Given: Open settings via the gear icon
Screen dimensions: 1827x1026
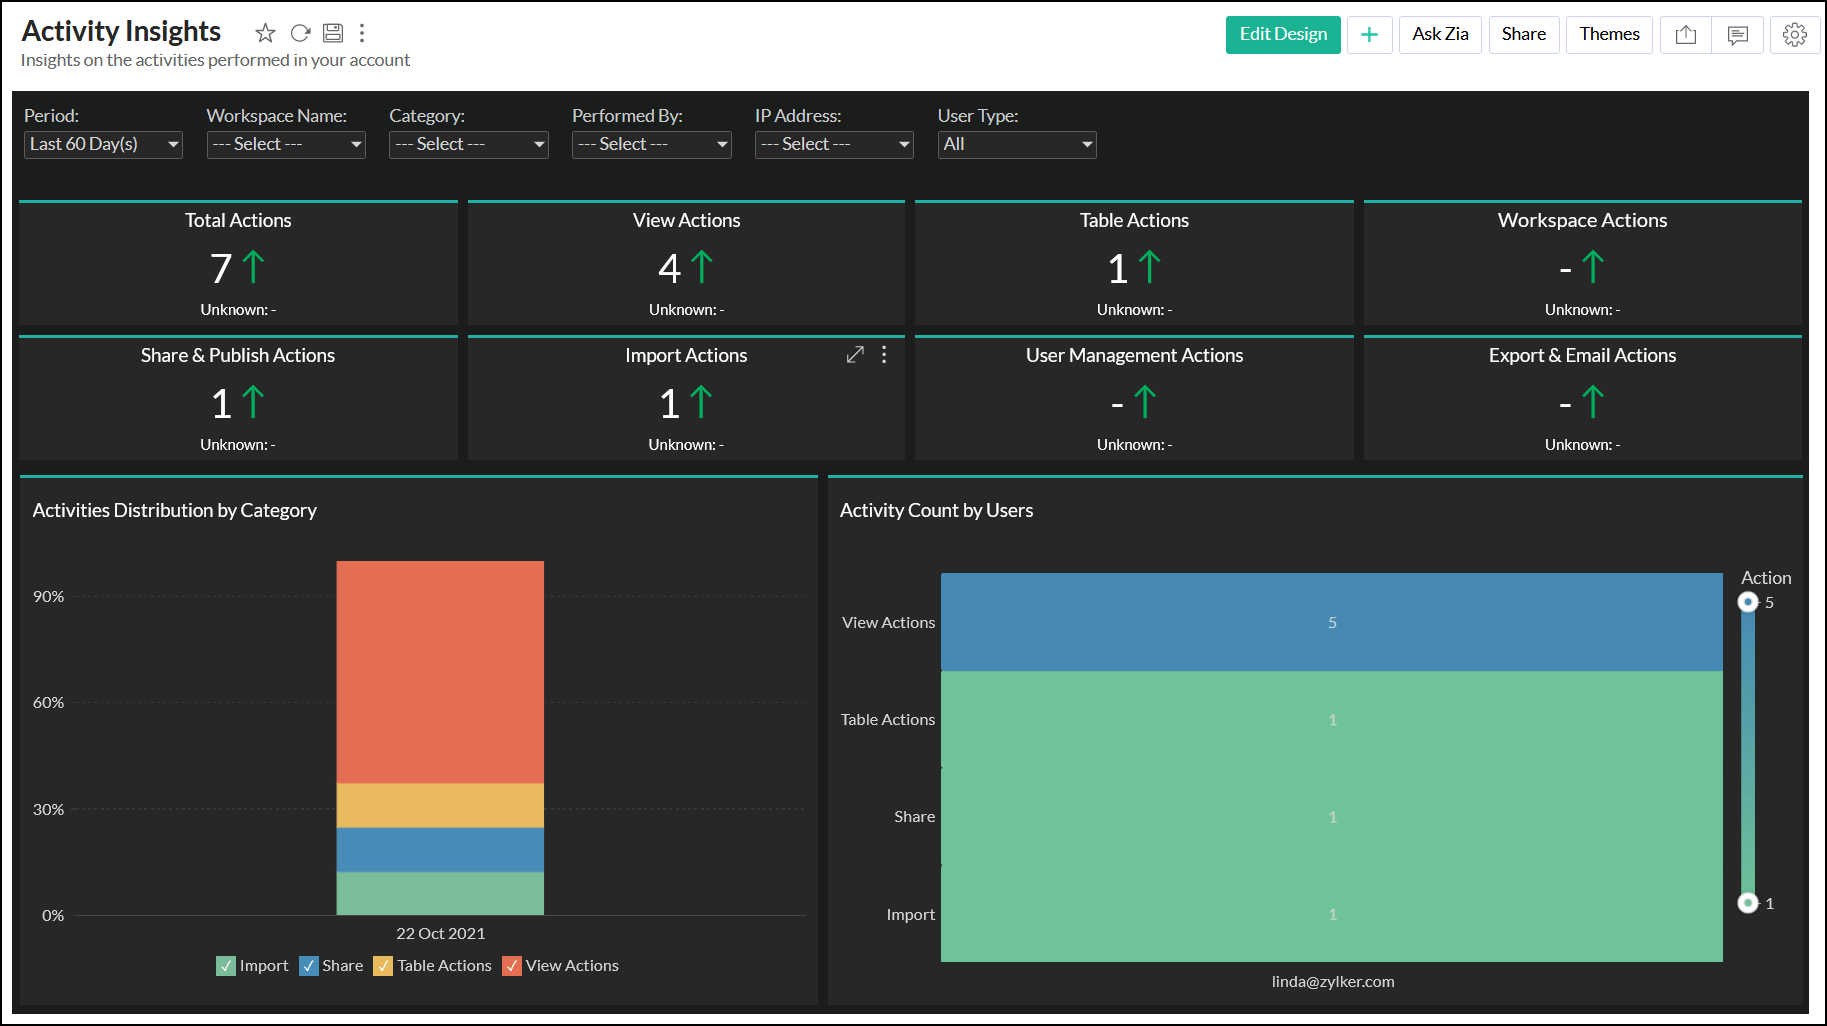Looking at the screenshot, I should [x=1795, y=34].
